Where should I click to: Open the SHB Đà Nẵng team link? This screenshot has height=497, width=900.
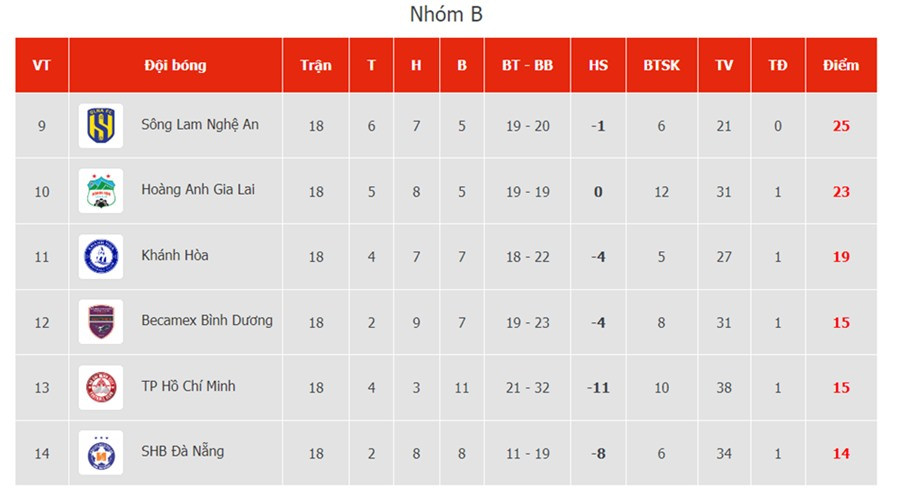183,451
